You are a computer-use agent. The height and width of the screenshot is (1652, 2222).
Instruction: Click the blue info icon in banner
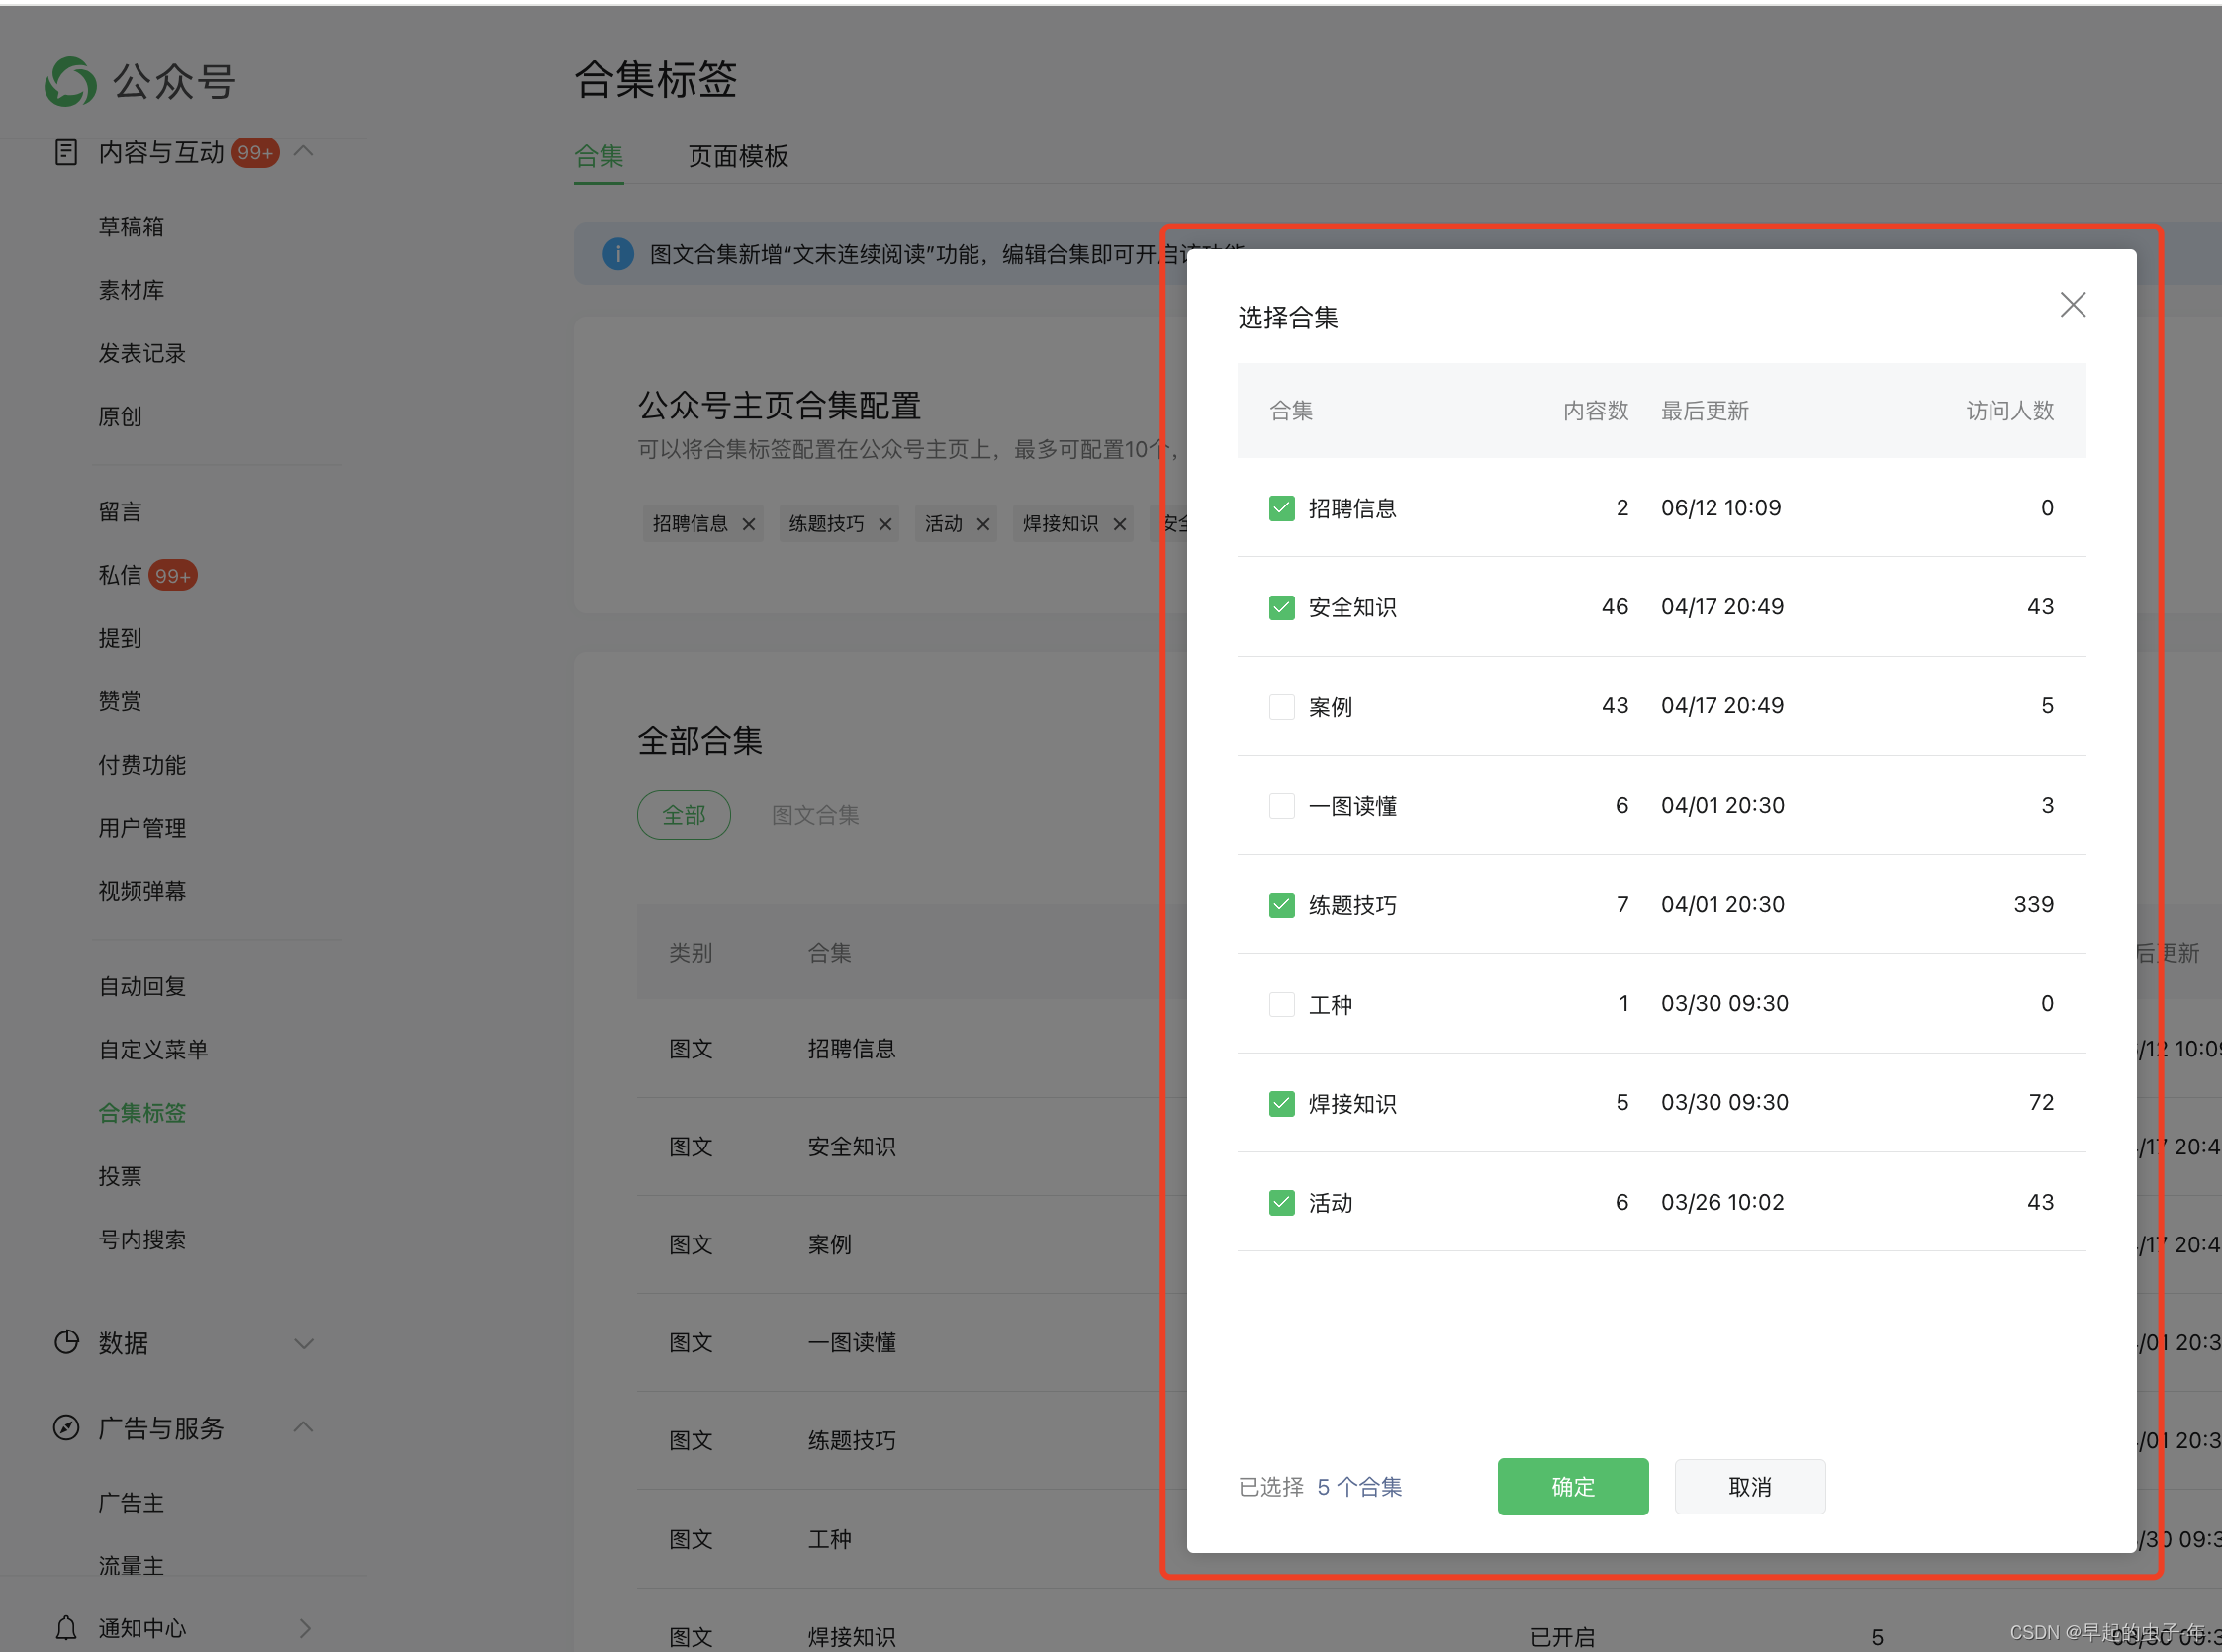(618, 254)
